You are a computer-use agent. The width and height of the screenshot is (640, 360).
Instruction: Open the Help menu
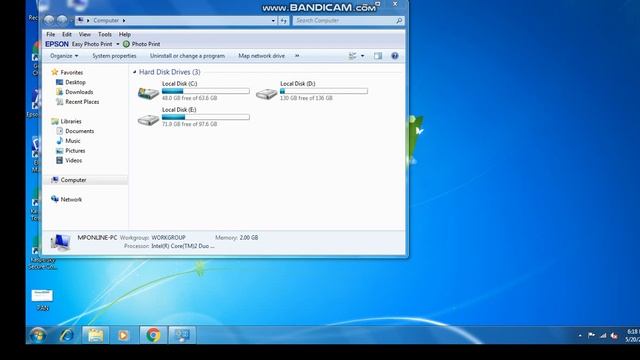124,34
